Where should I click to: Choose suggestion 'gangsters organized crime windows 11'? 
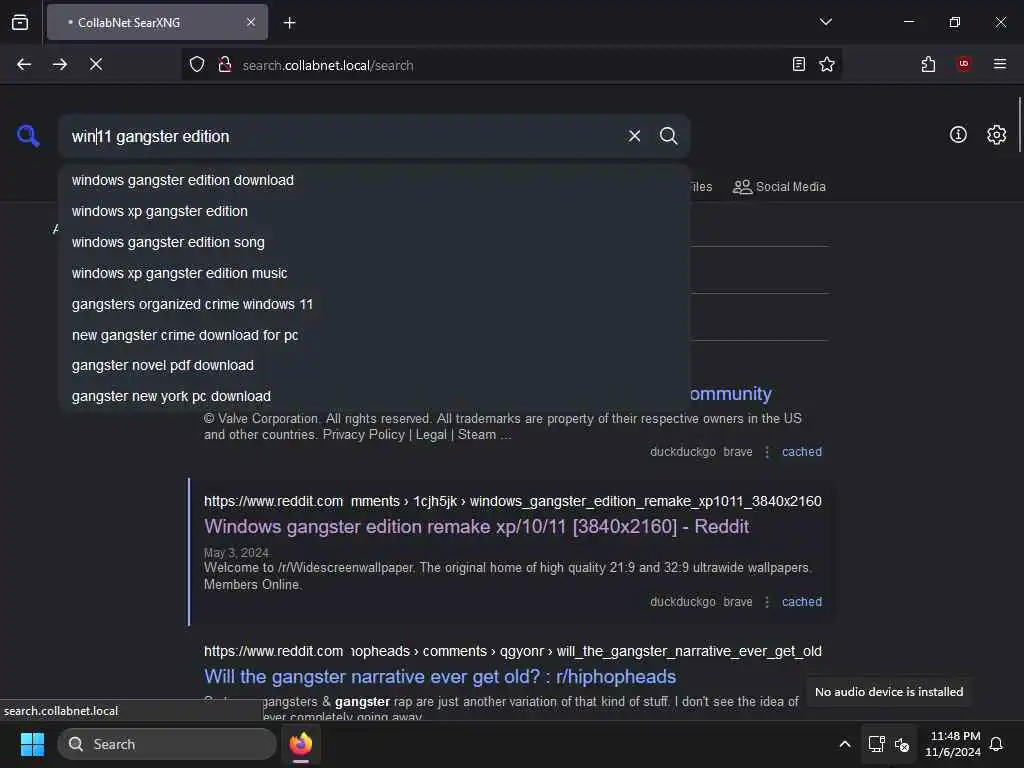(374, 304)
